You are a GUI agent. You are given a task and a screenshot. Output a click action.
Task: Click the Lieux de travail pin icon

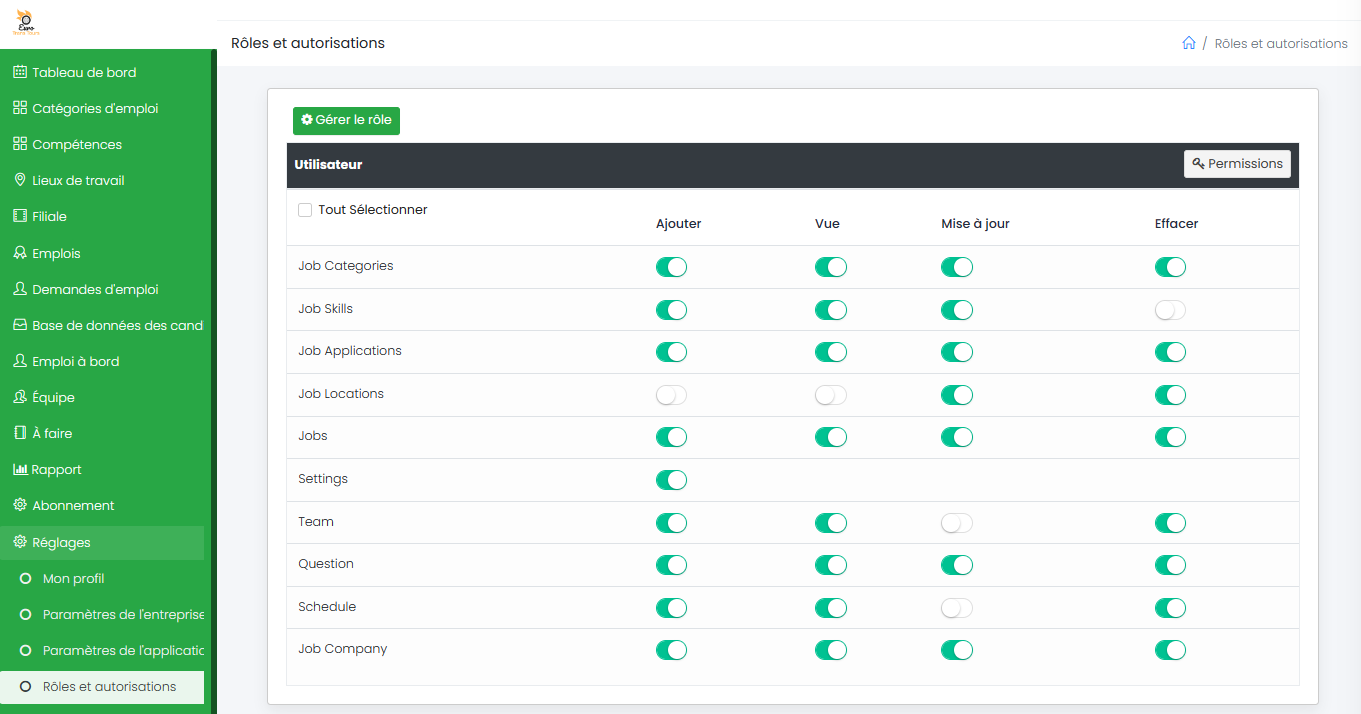click(x=19, y=180)
